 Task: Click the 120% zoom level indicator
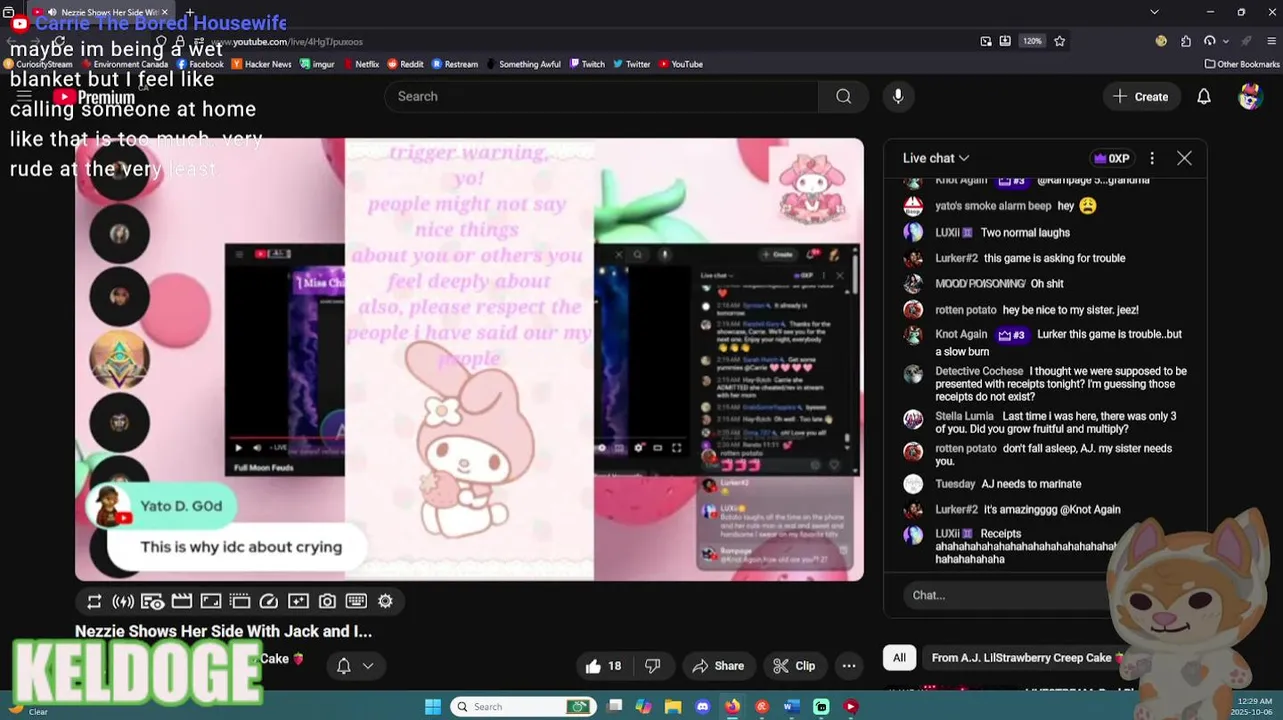coord(1033,41)
